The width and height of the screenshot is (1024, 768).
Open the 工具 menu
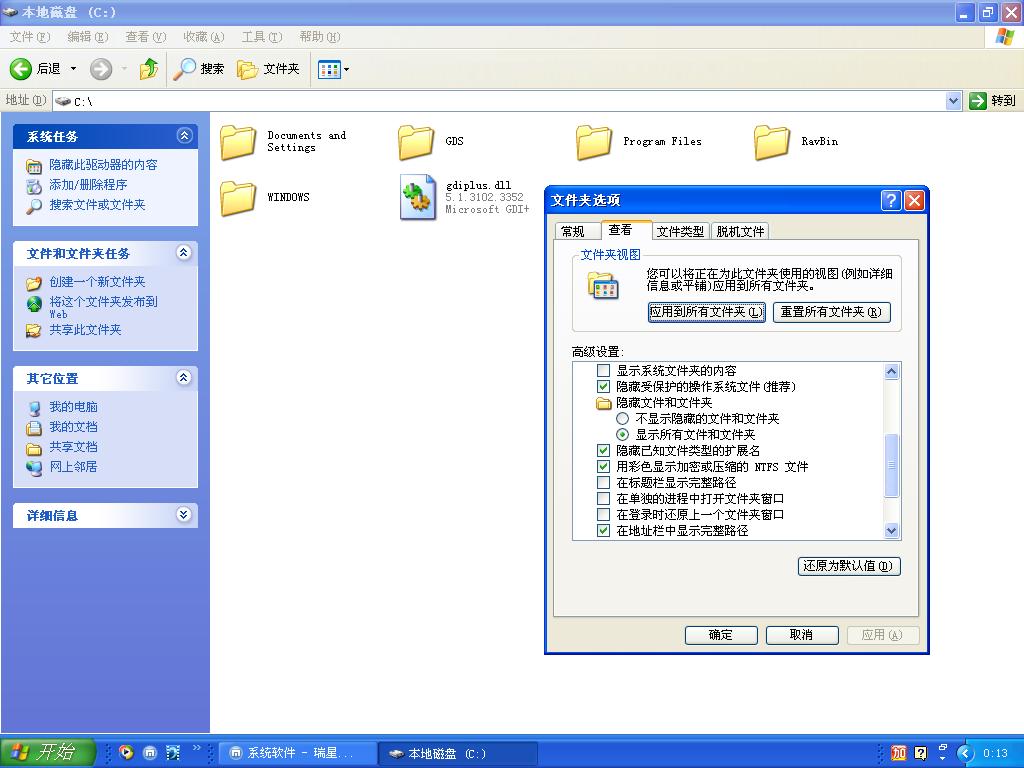point(262,37)
